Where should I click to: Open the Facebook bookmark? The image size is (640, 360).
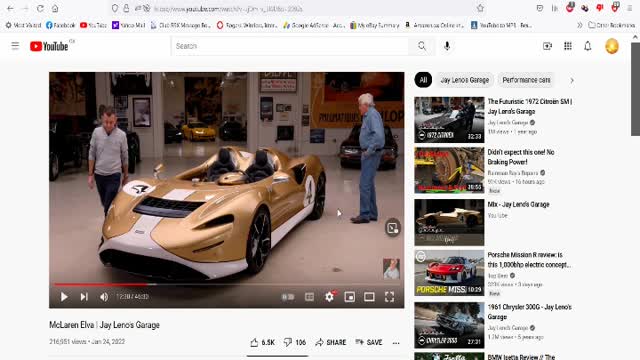(x=60, y=25)
